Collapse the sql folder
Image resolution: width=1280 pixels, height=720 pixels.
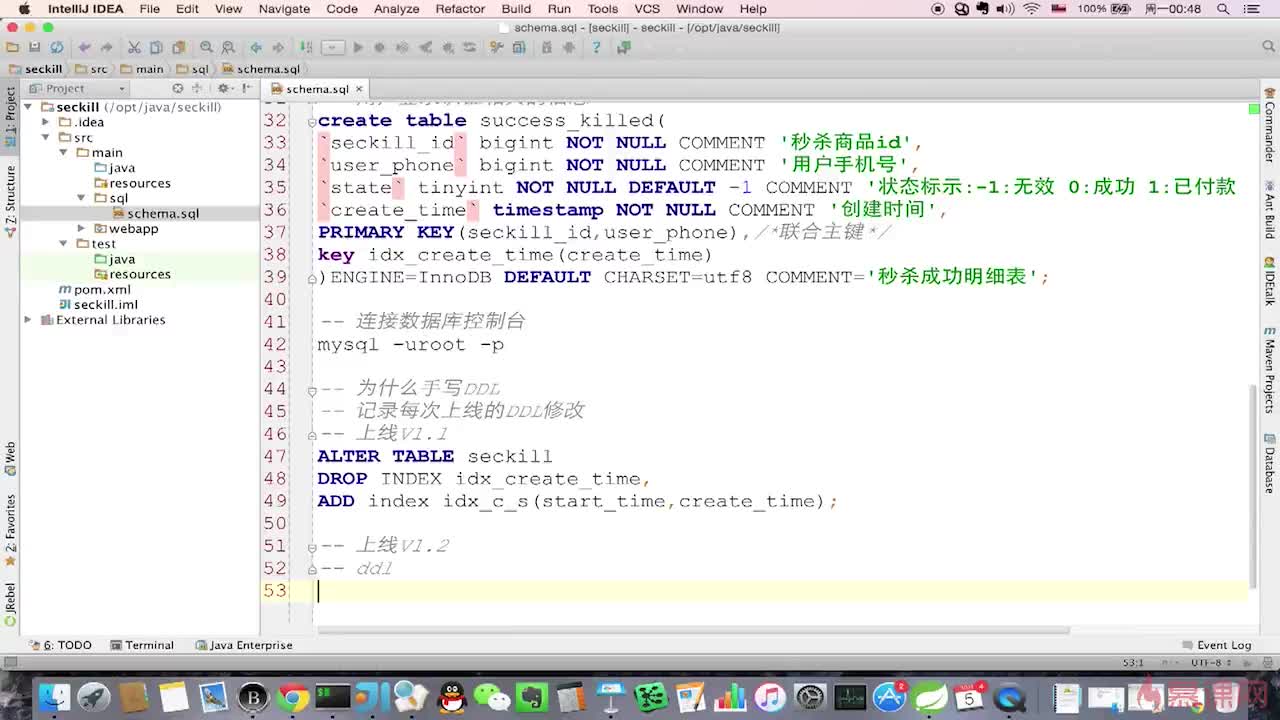tap(82, 198)
